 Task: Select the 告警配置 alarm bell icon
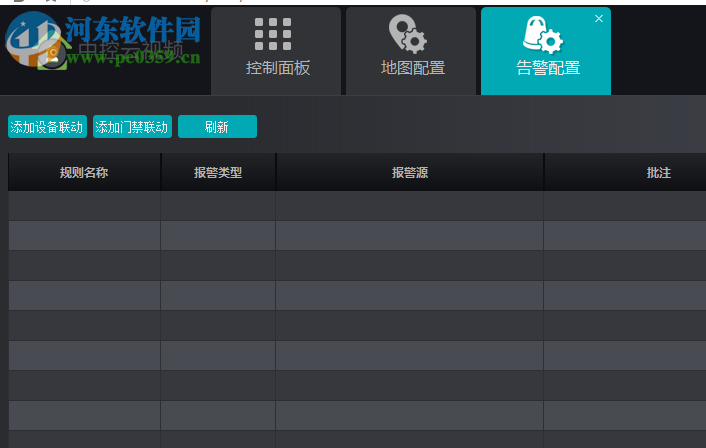coord(543,35)
